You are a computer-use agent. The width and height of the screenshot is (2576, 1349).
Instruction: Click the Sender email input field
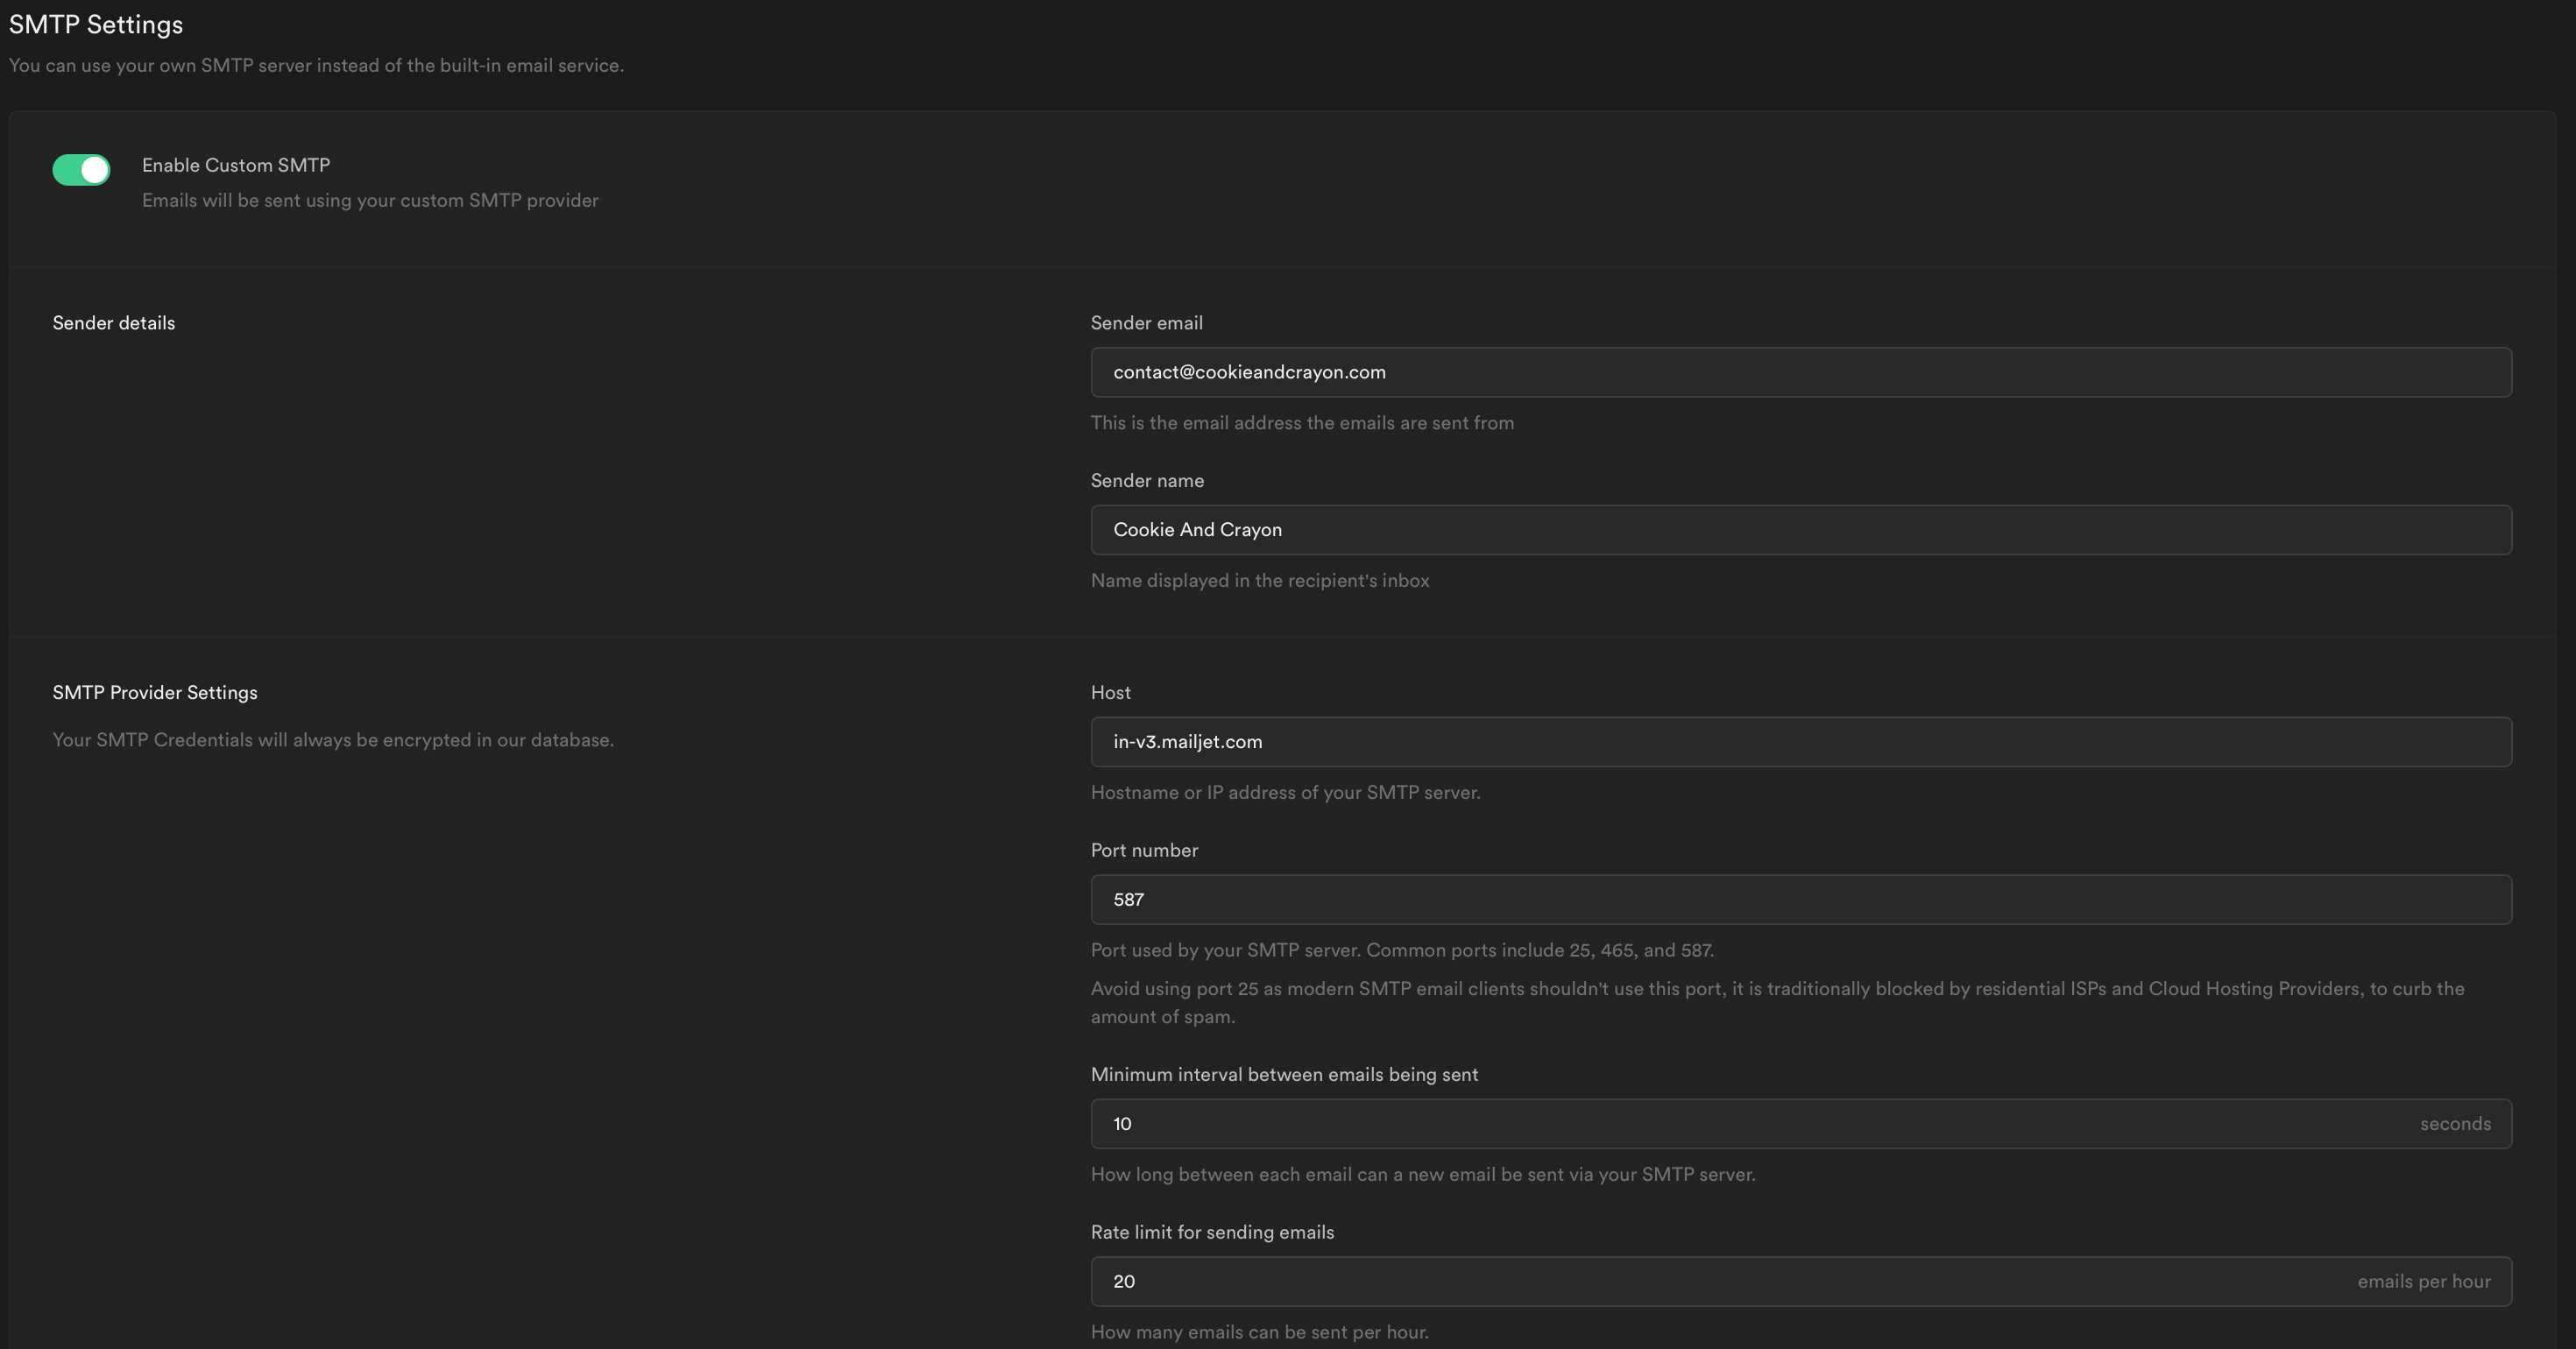click(x=1800, y=372)
